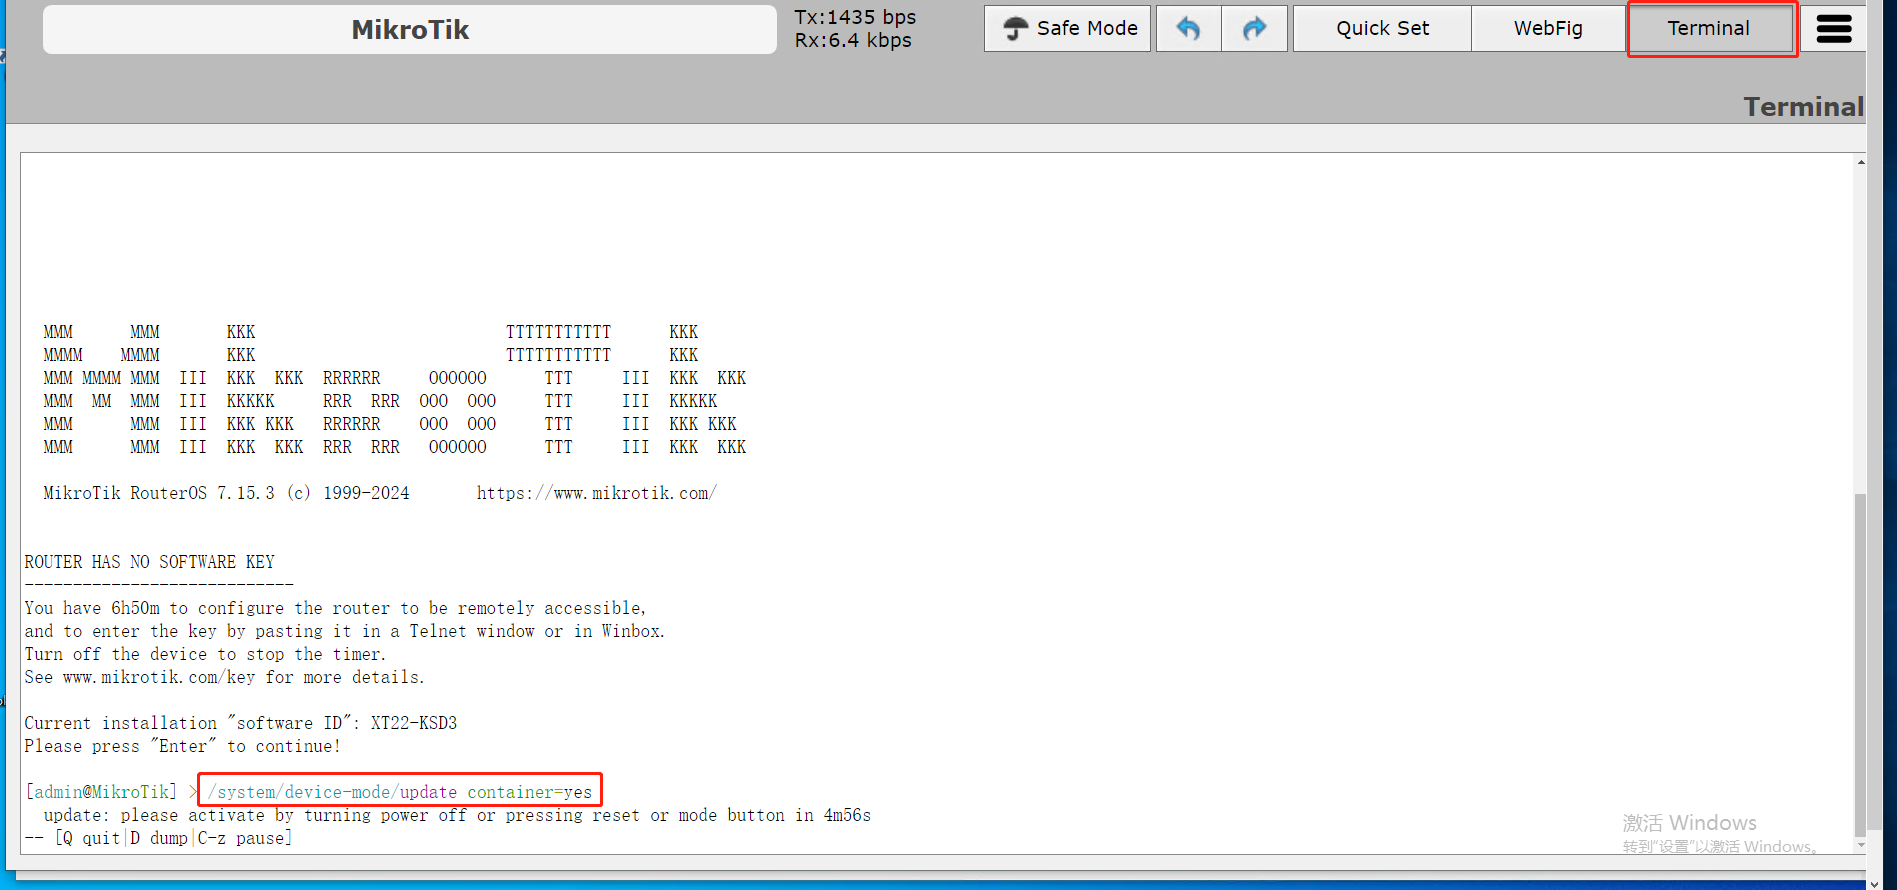Click the [admin@MikroTik] prompt

(101, 792)
